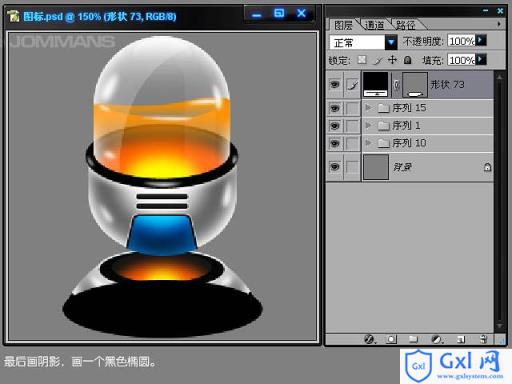Screen dimensions: 512x384
Task: Expand the 序列 15 group triangle
Action: click(368, 108)
